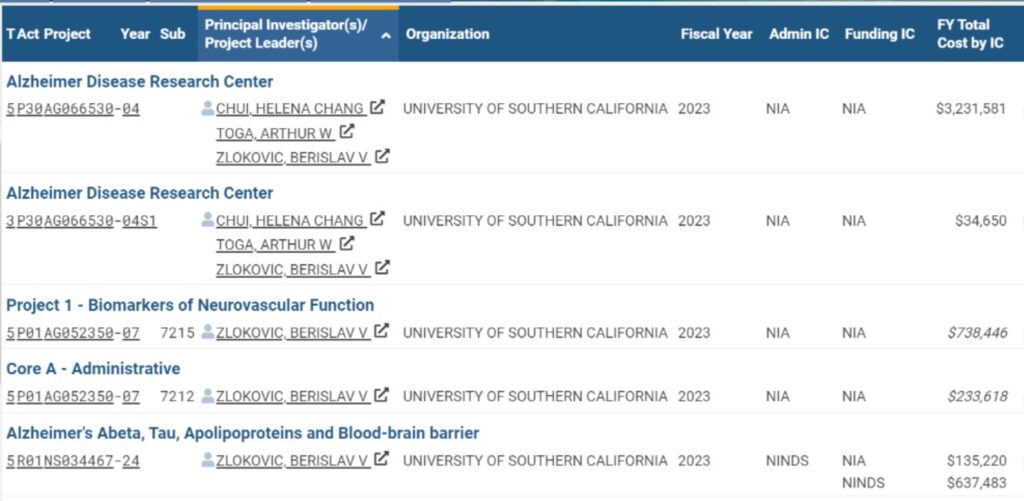
Task: Sort by Organization column header
Action: pyautogui.click(x=447, y=34)
